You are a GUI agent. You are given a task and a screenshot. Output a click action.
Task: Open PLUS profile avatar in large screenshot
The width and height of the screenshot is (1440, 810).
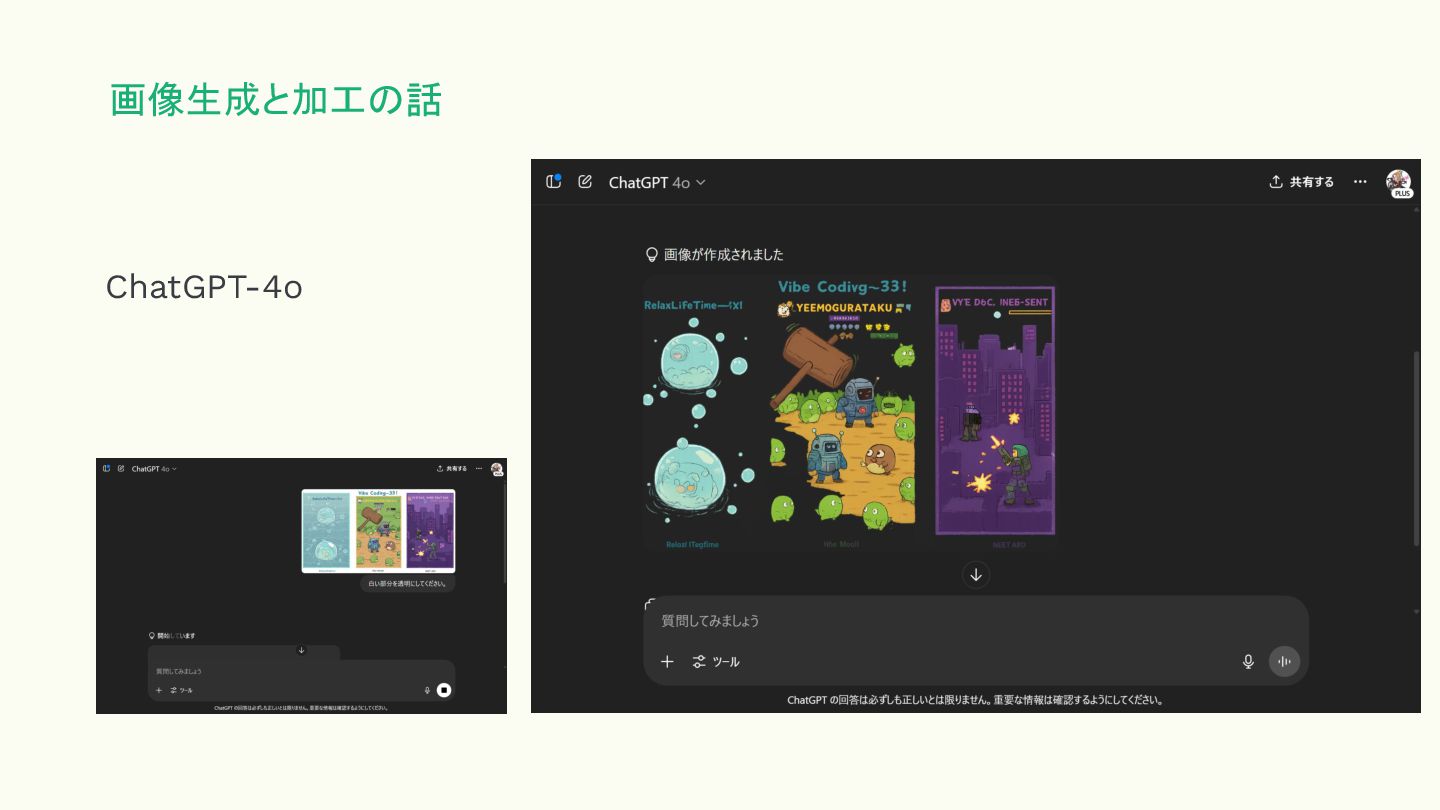pos(1399,183)
